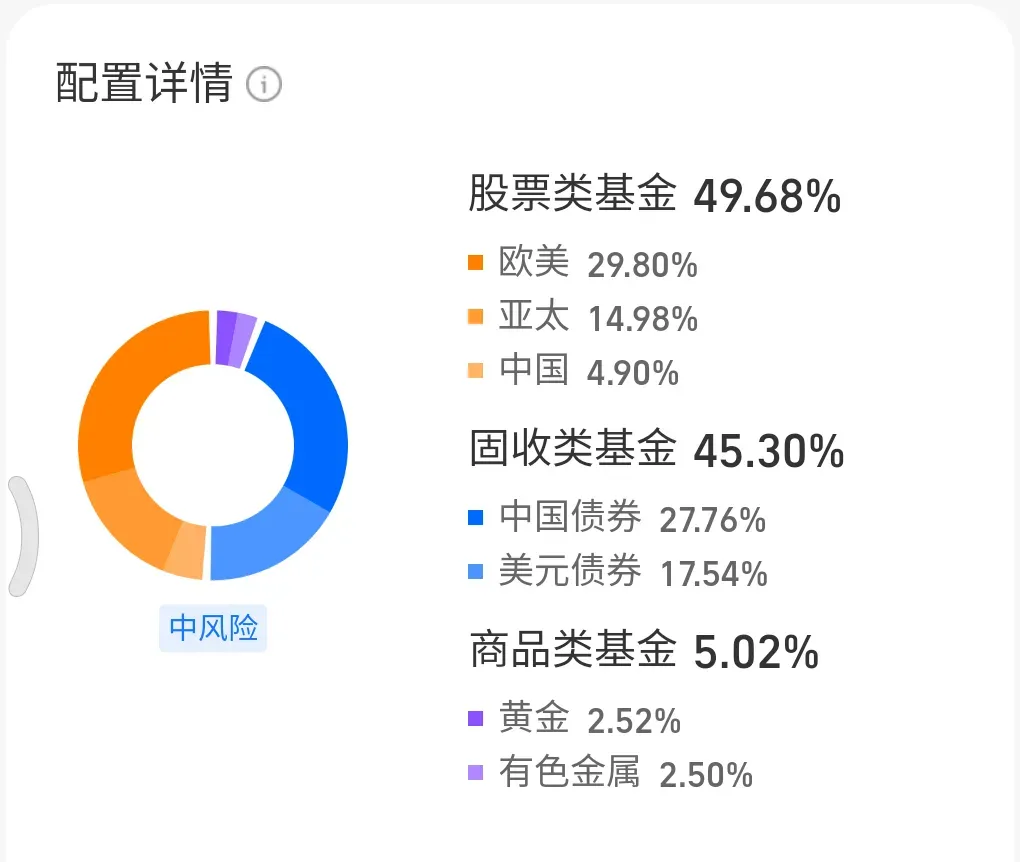This screenshot has width=1020, height=862.
Task: Click the info icon beside 配置详情
Action: point(265,85)
